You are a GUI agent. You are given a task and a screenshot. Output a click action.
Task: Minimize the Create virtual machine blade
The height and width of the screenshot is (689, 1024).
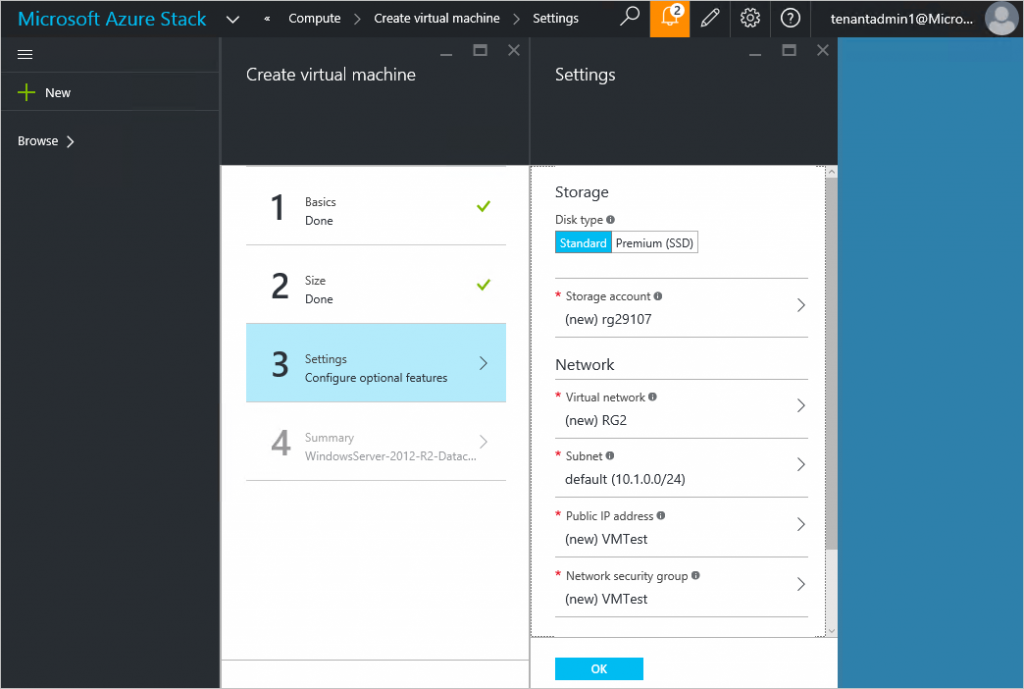[446, 52]
